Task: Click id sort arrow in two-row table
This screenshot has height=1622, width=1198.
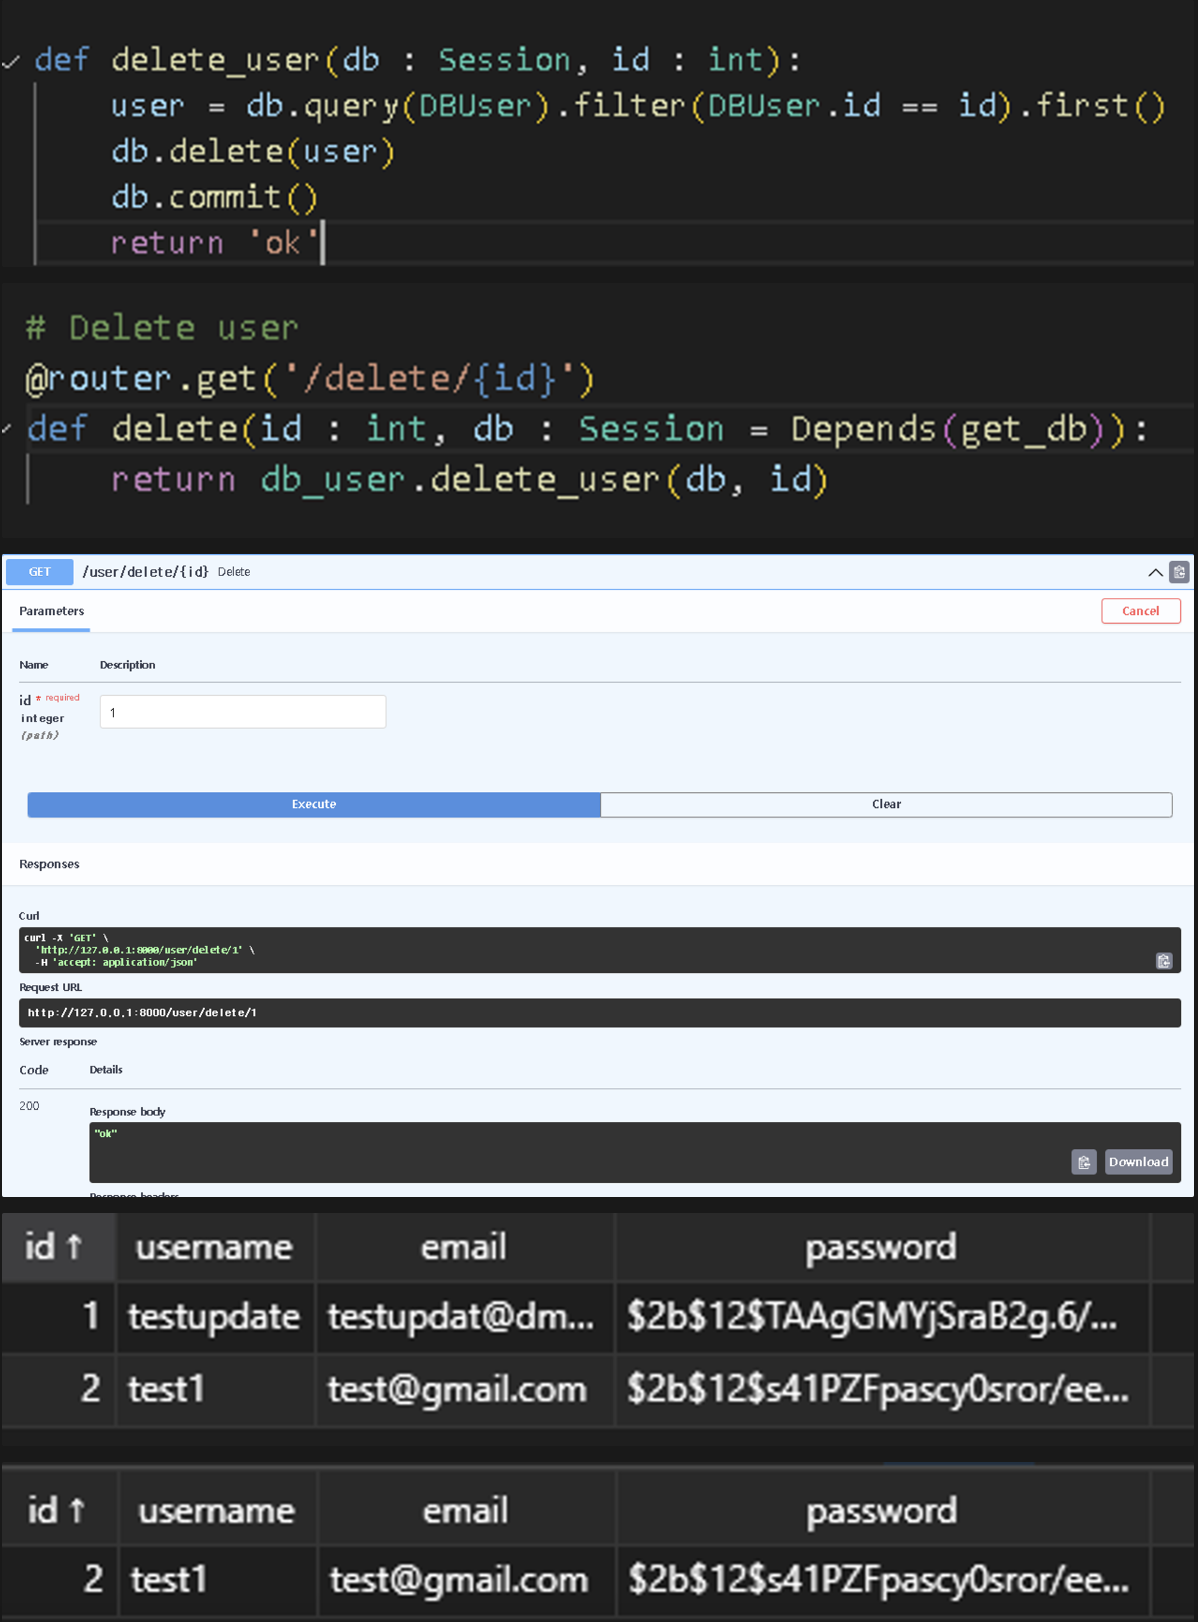Action: click(x=74, y=1247)
